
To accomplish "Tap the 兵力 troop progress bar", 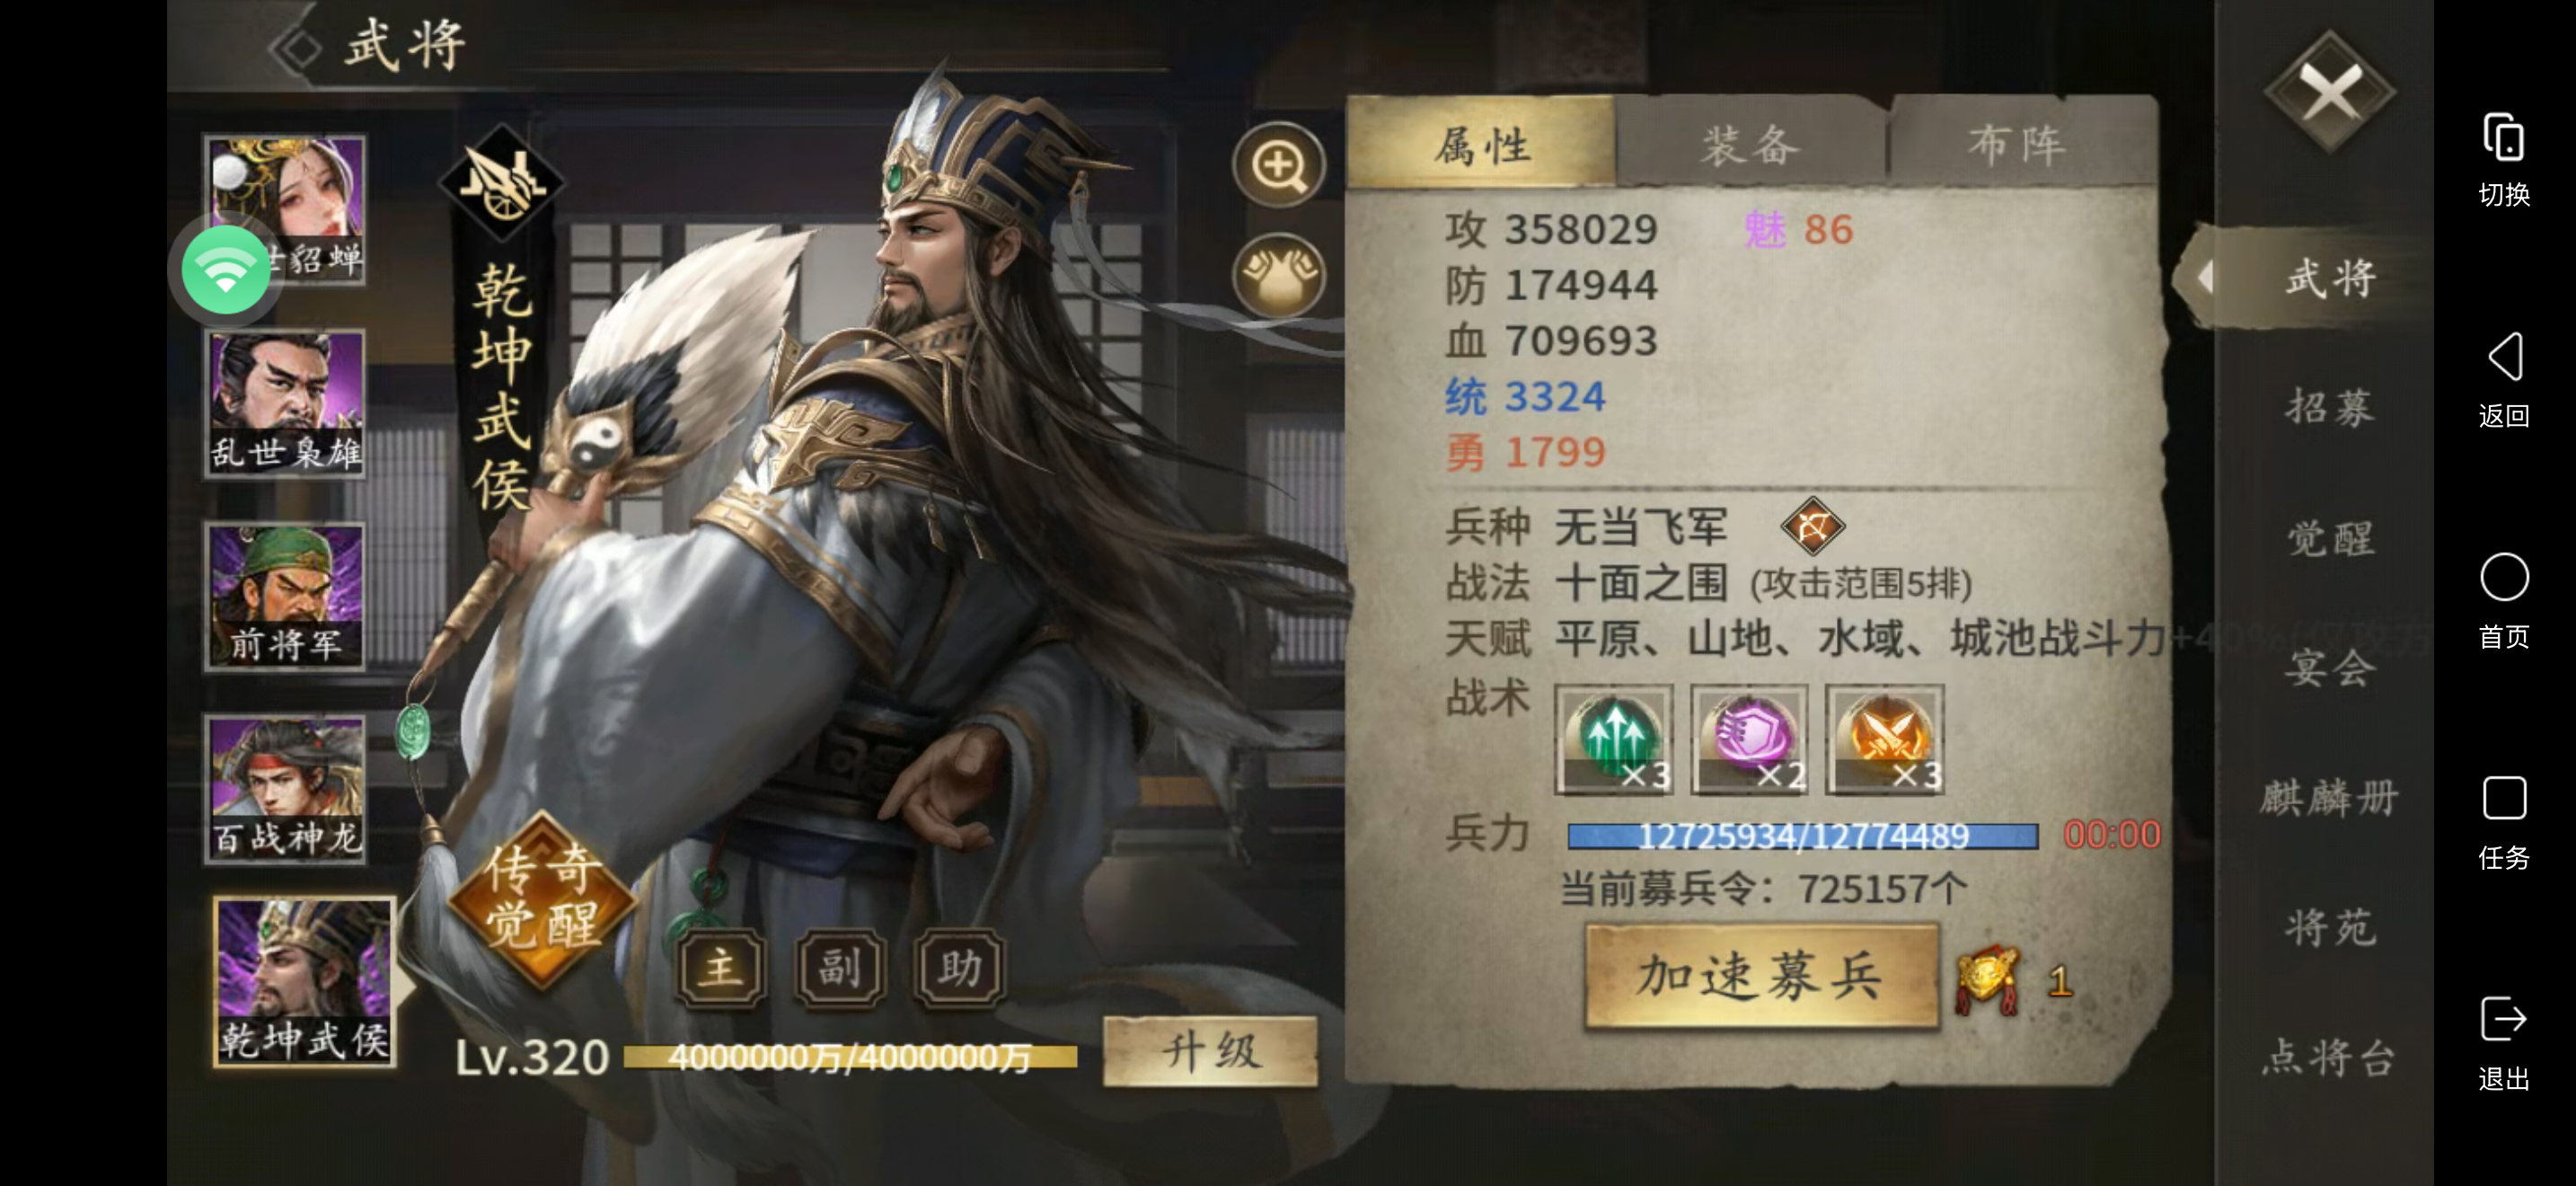I will tap(1802, 835).
